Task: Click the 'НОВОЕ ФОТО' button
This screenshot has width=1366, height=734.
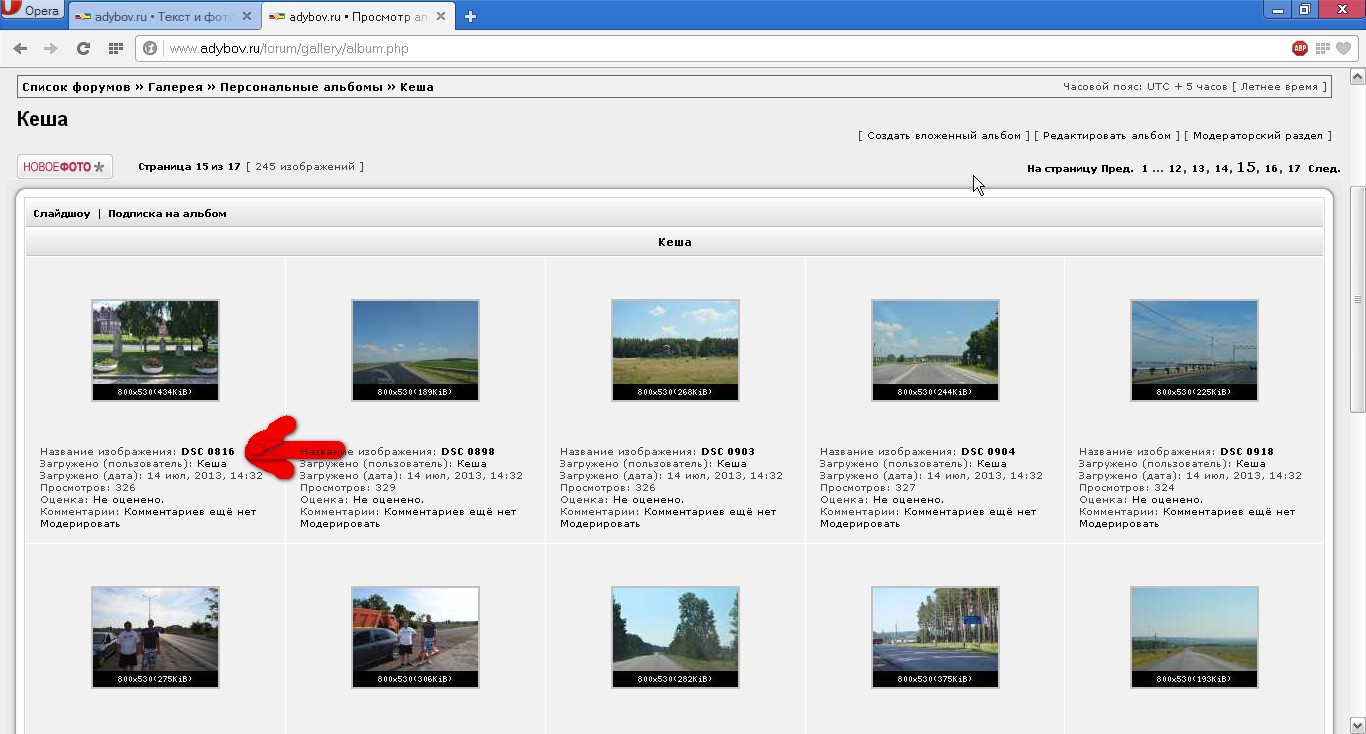Action: tap(65, 167)
